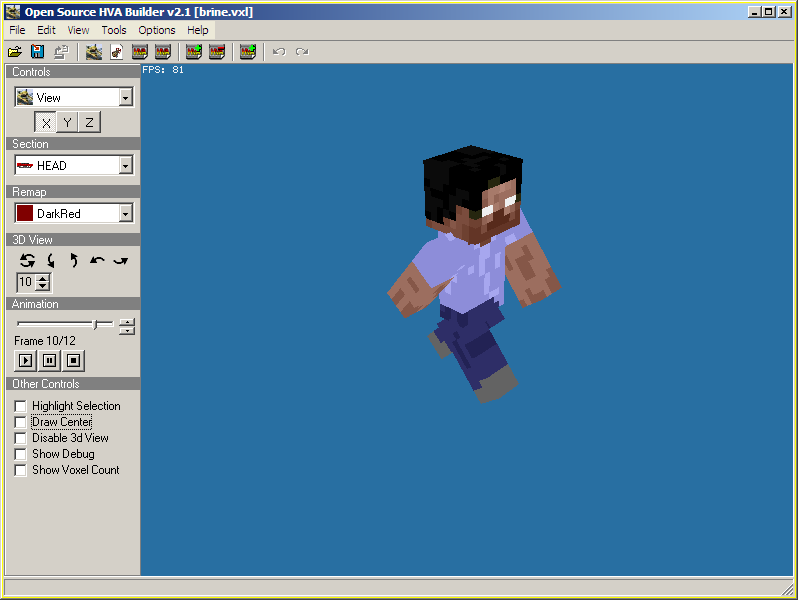The height and width of the screenshot is (600, 798).
Task: Click the rotation step value field
Action: coord(27,282)
